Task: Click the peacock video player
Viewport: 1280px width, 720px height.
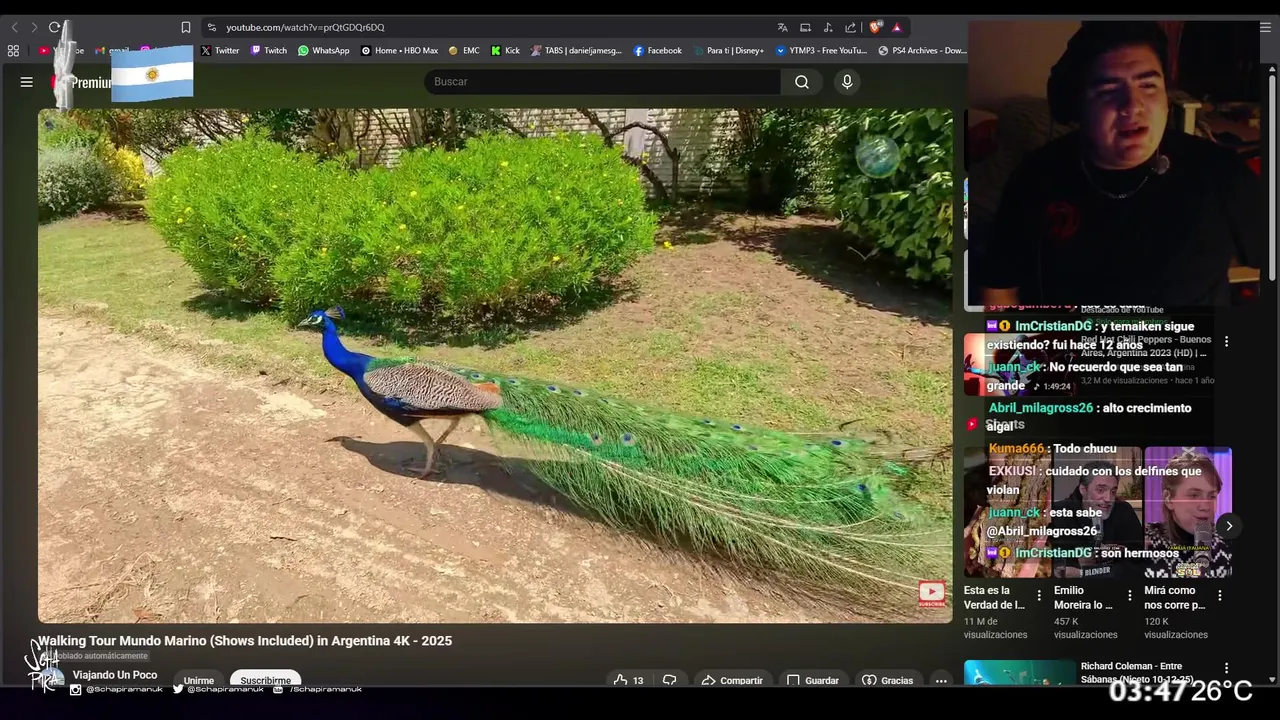Action: [x=495, y=366]
